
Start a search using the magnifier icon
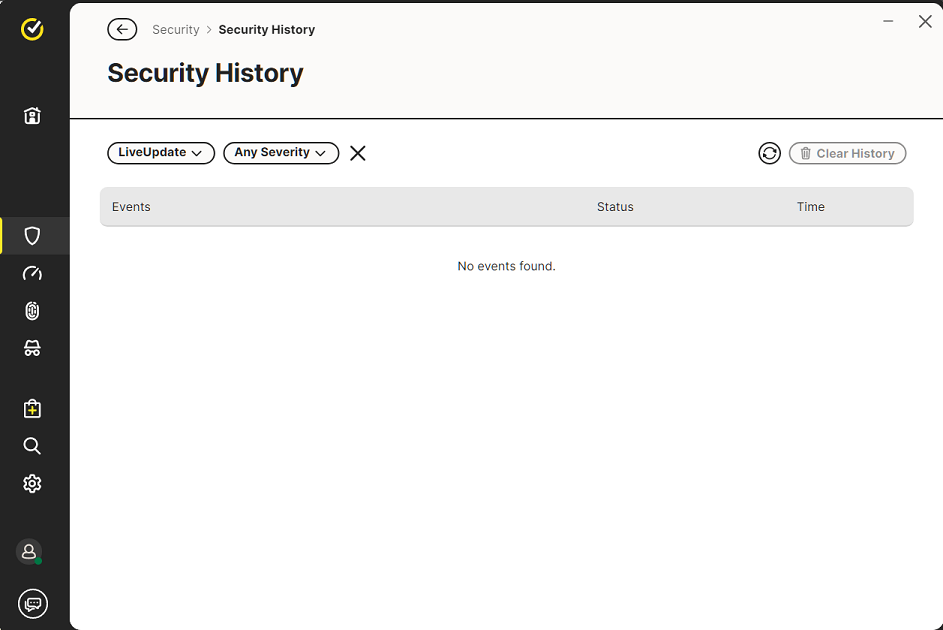(32, 445)
